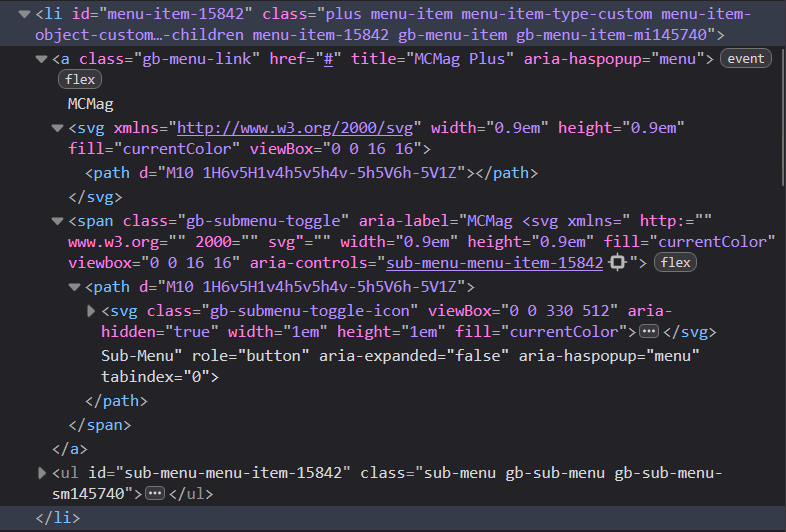The height and width of the screenshot is (532, 786).
Task: Click the tabindex="0" text
Action: click(x=155, y=377)
